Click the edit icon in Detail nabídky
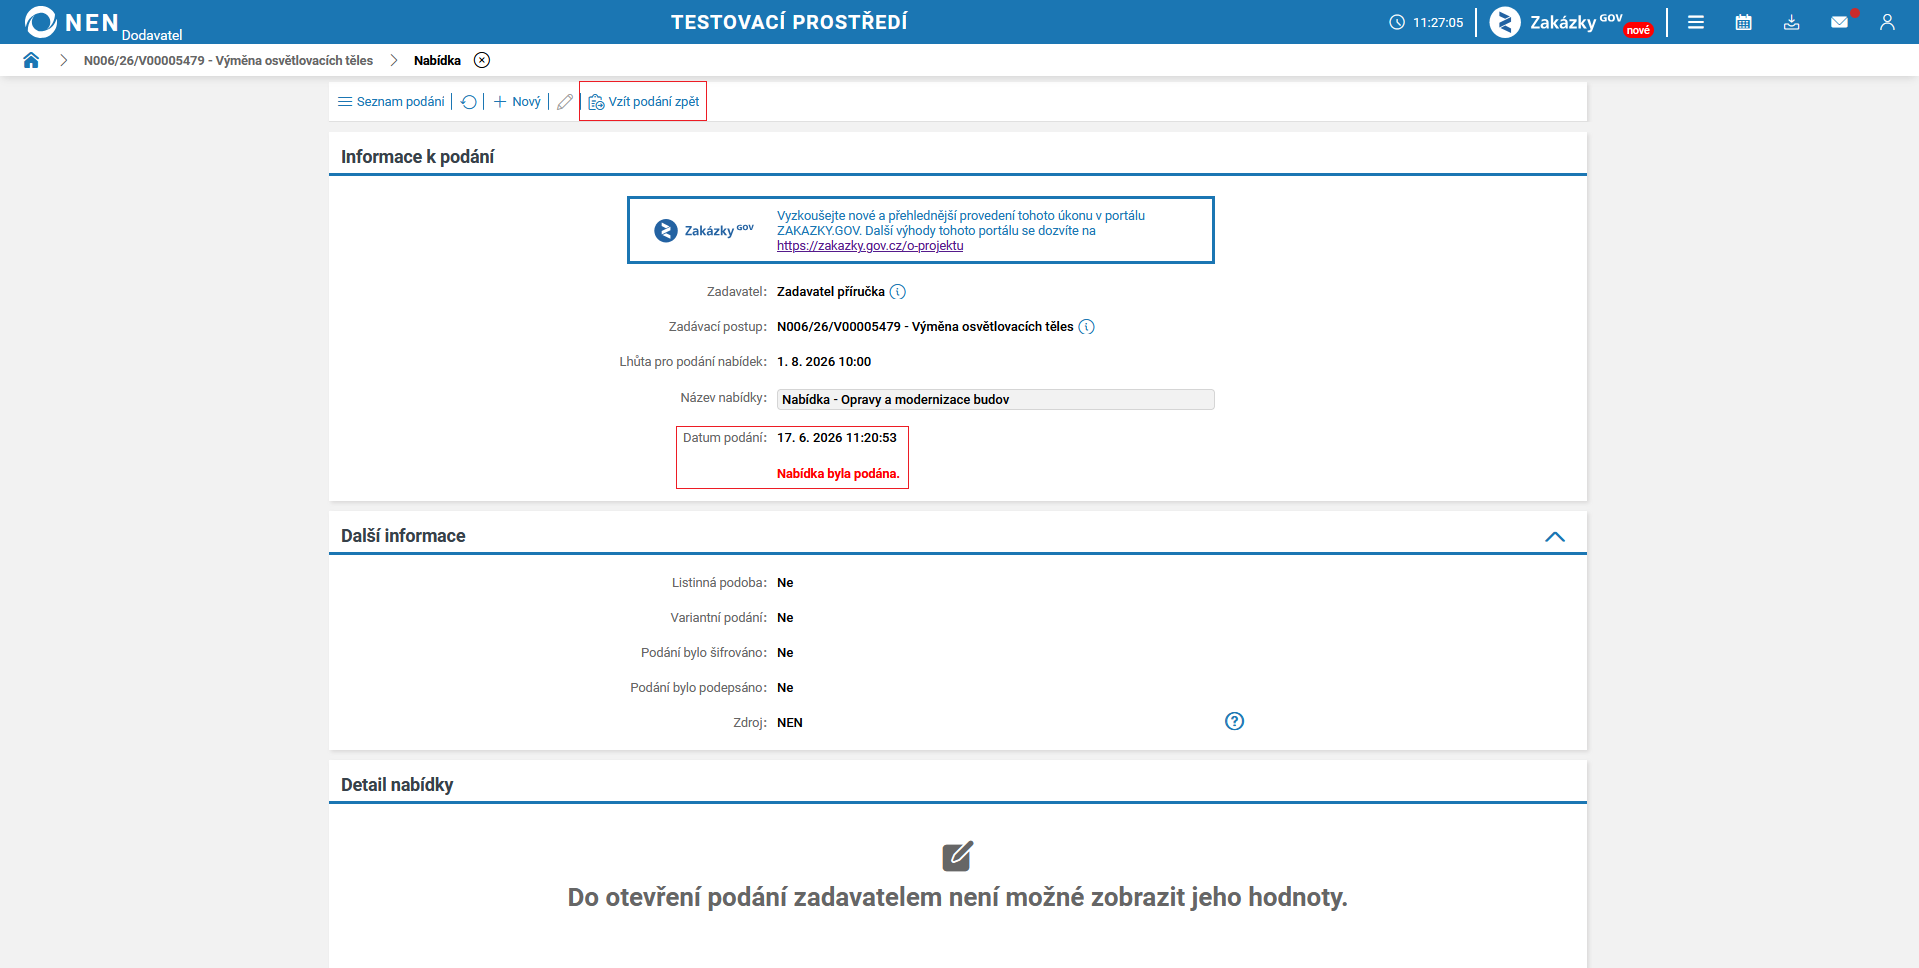The image size is (1919, 968). click(x=957, y=856)
